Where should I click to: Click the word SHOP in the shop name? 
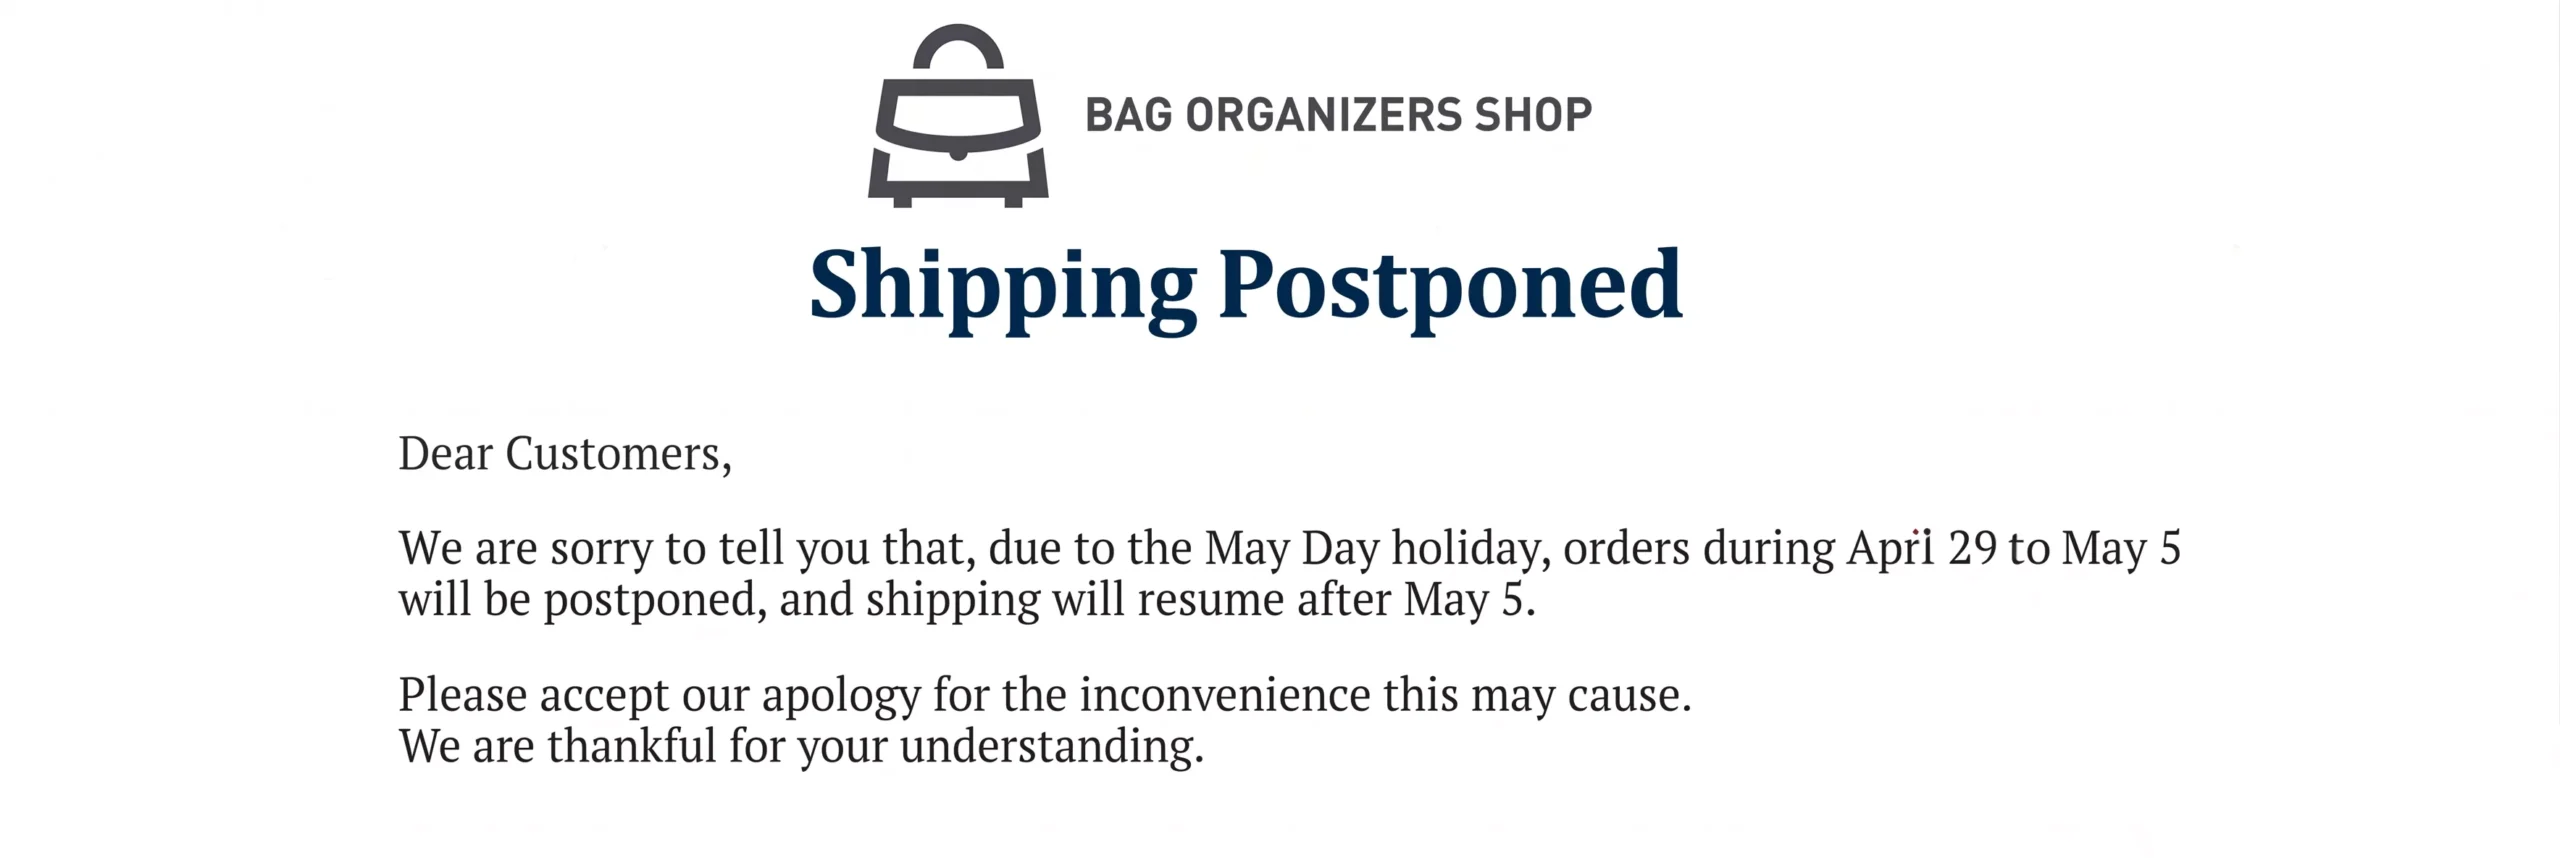click(x=1533, y=115)
